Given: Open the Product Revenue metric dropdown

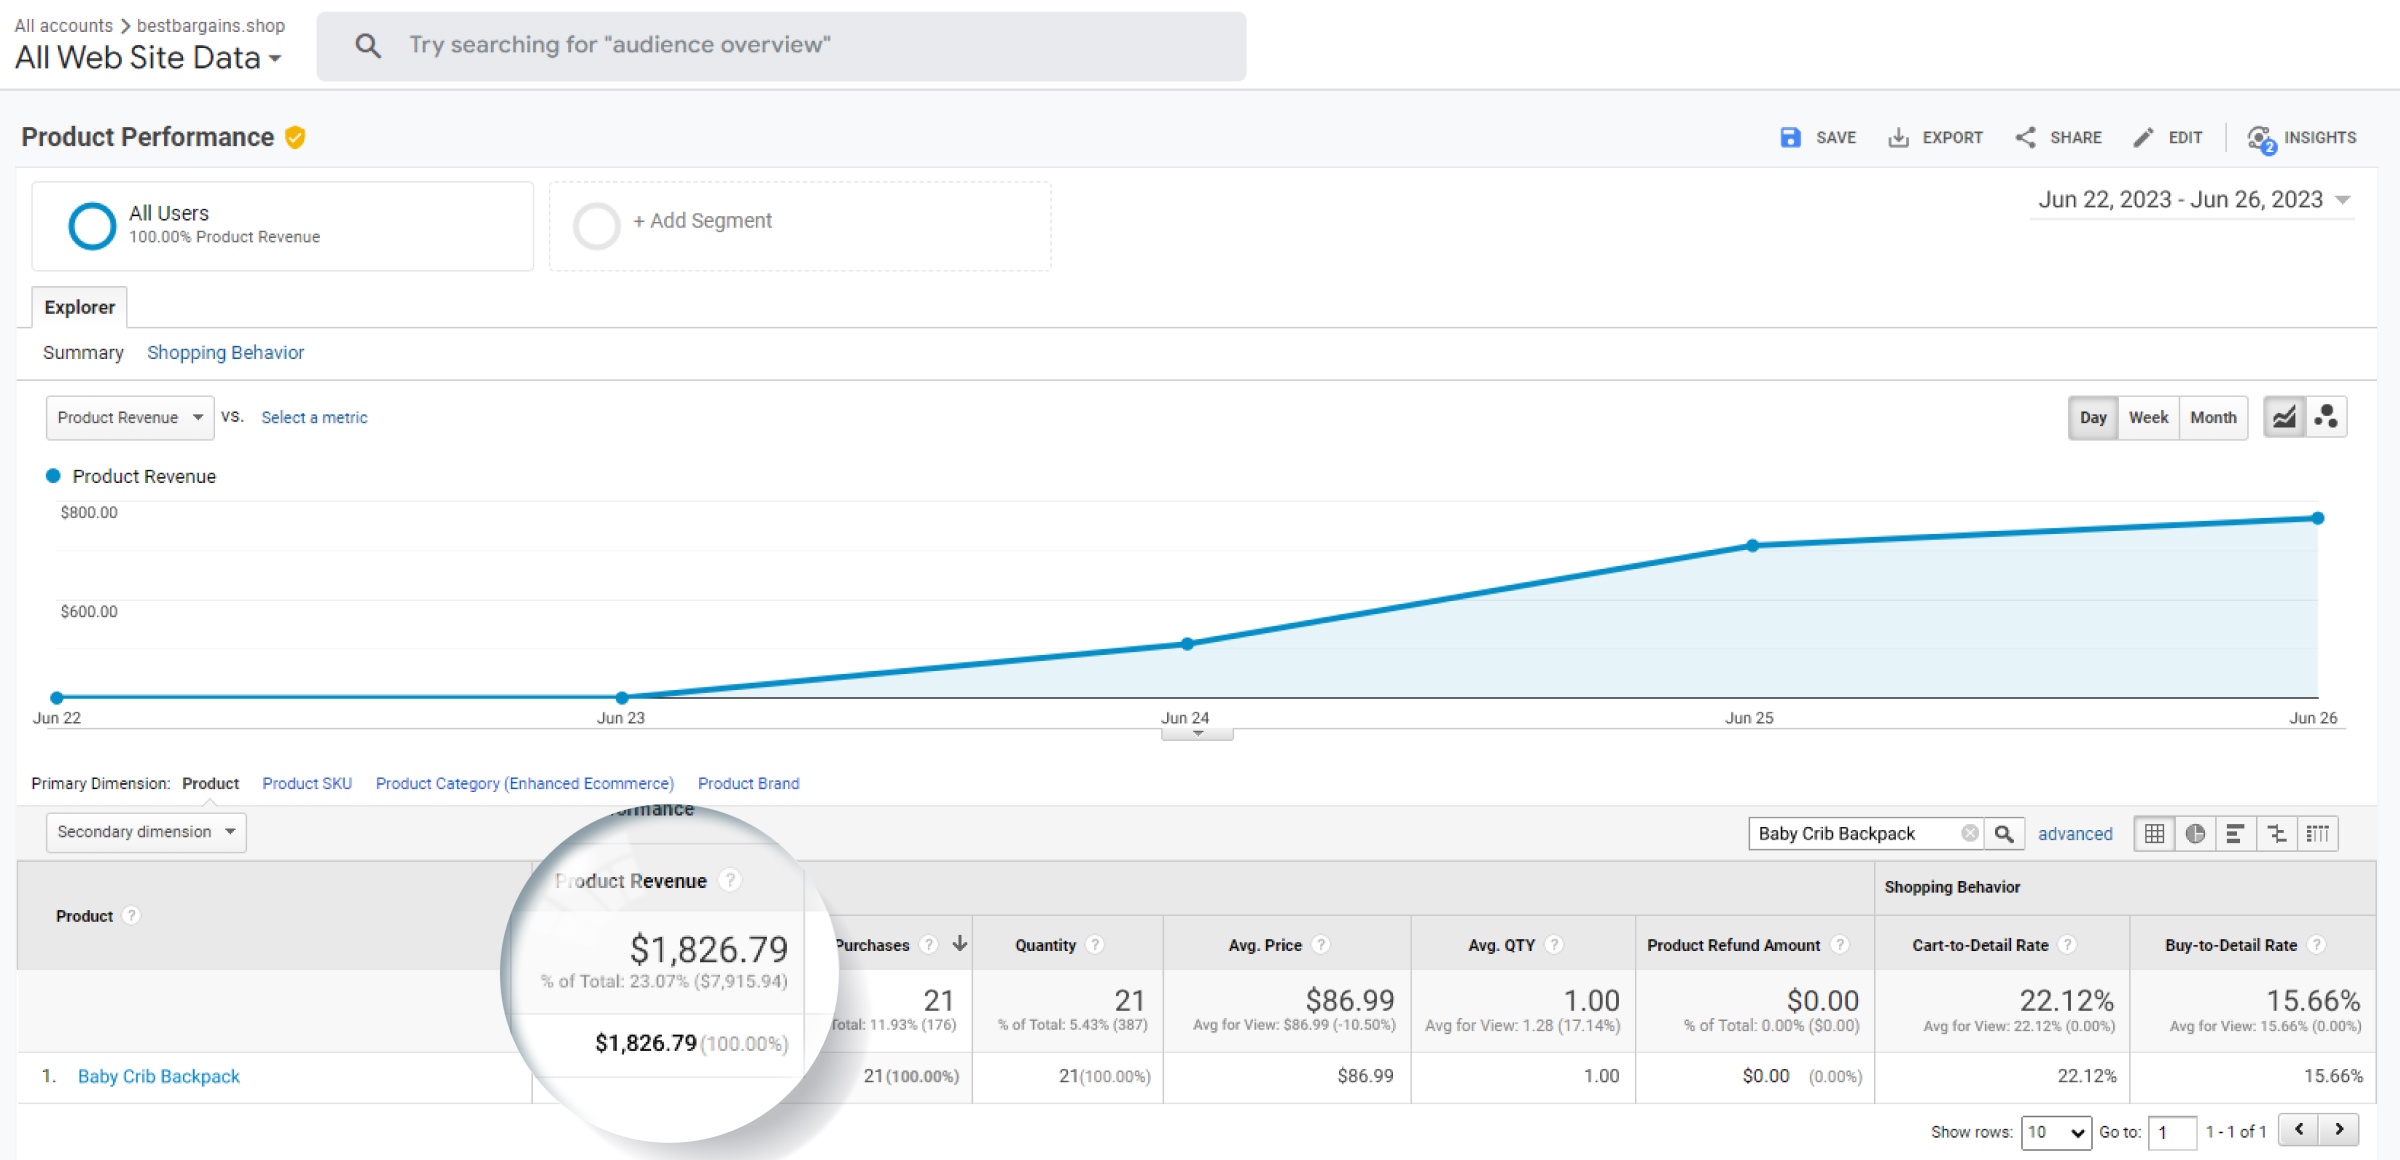Looking at the screenshot, I should (130, 417).
